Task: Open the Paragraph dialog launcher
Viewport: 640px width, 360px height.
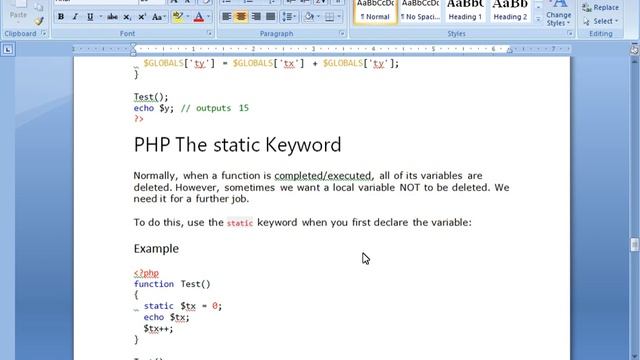Action: click(342, 33)
